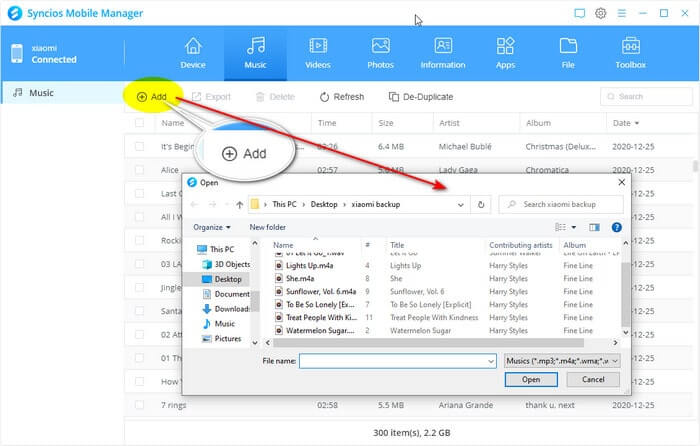Open the view options dropdown arrow

[x=574, y=227]
